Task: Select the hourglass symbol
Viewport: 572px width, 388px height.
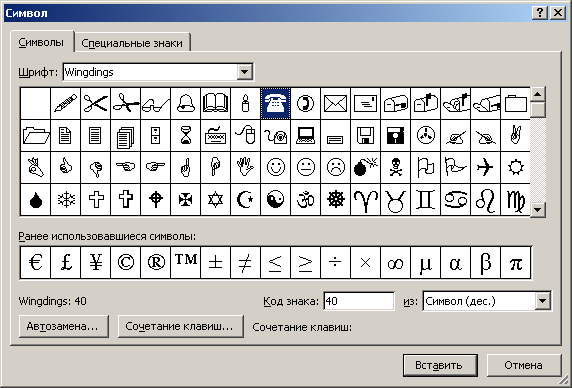Action: 185,135
